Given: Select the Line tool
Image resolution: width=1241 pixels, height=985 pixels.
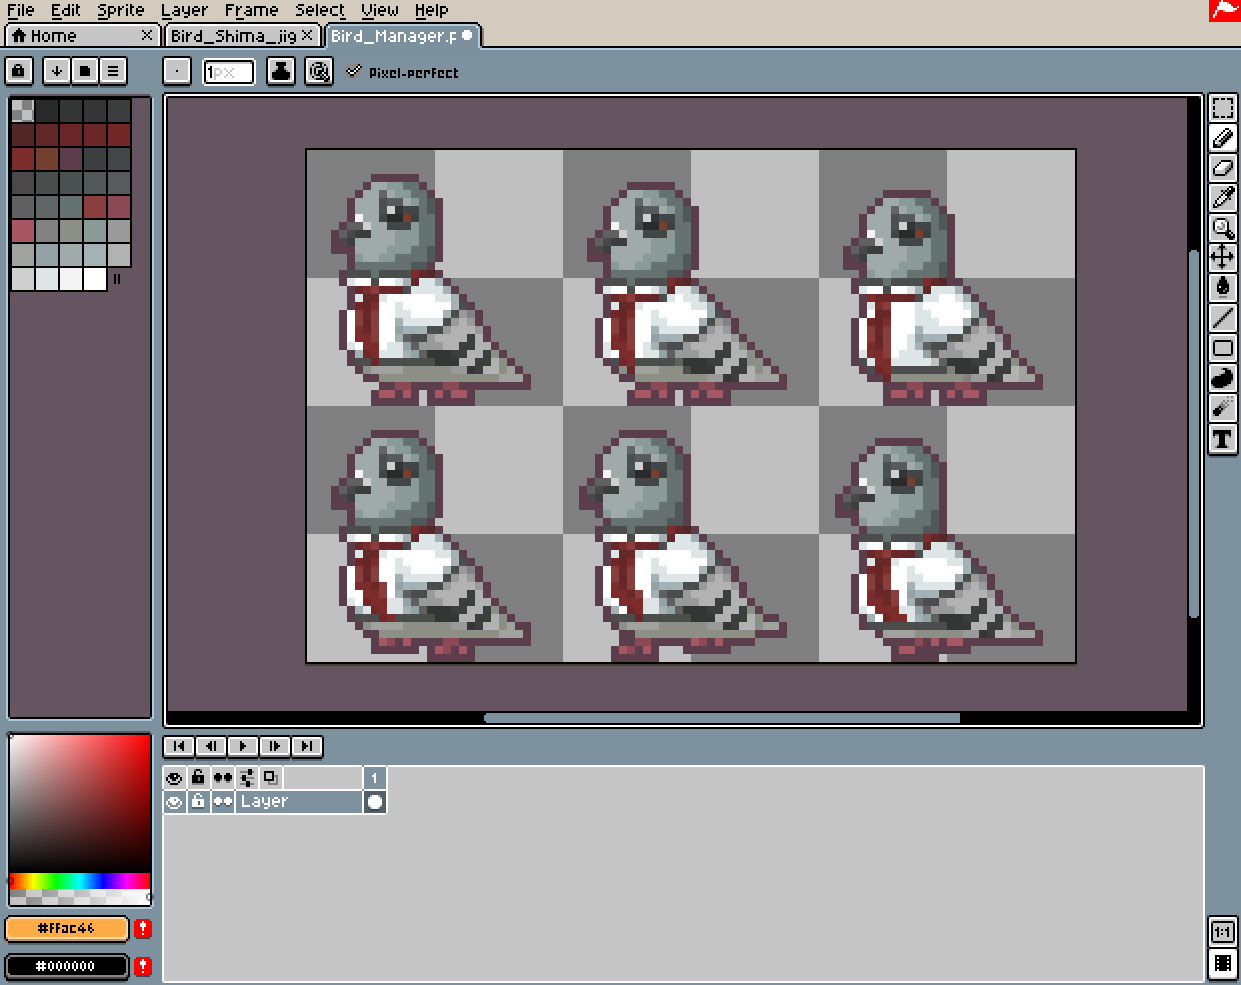Looking at the screenshot, I should [x=1222, y=318].
